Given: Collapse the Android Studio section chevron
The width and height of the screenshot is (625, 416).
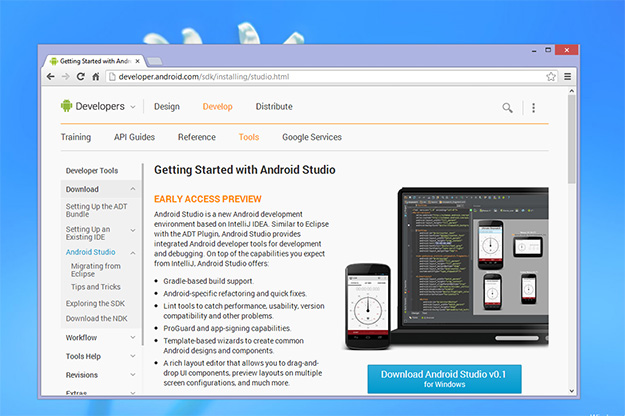Looking at the screenshot, I should [x=133, y=253].
